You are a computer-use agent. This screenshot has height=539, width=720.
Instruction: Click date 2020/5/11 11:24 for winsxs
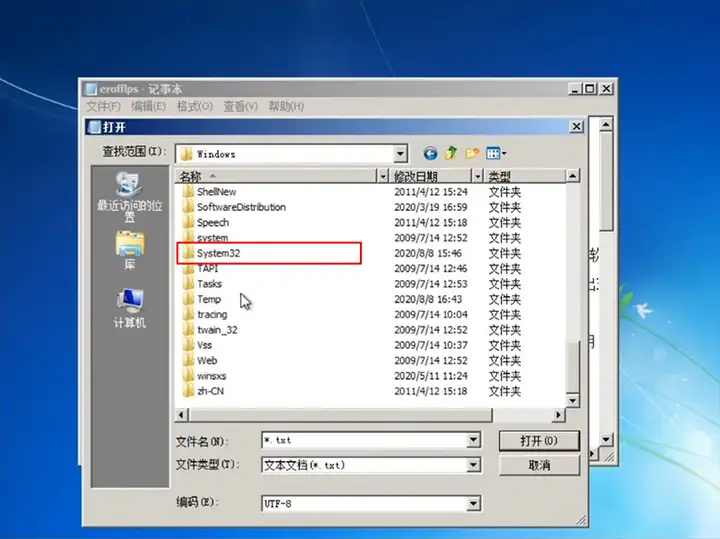431,376
